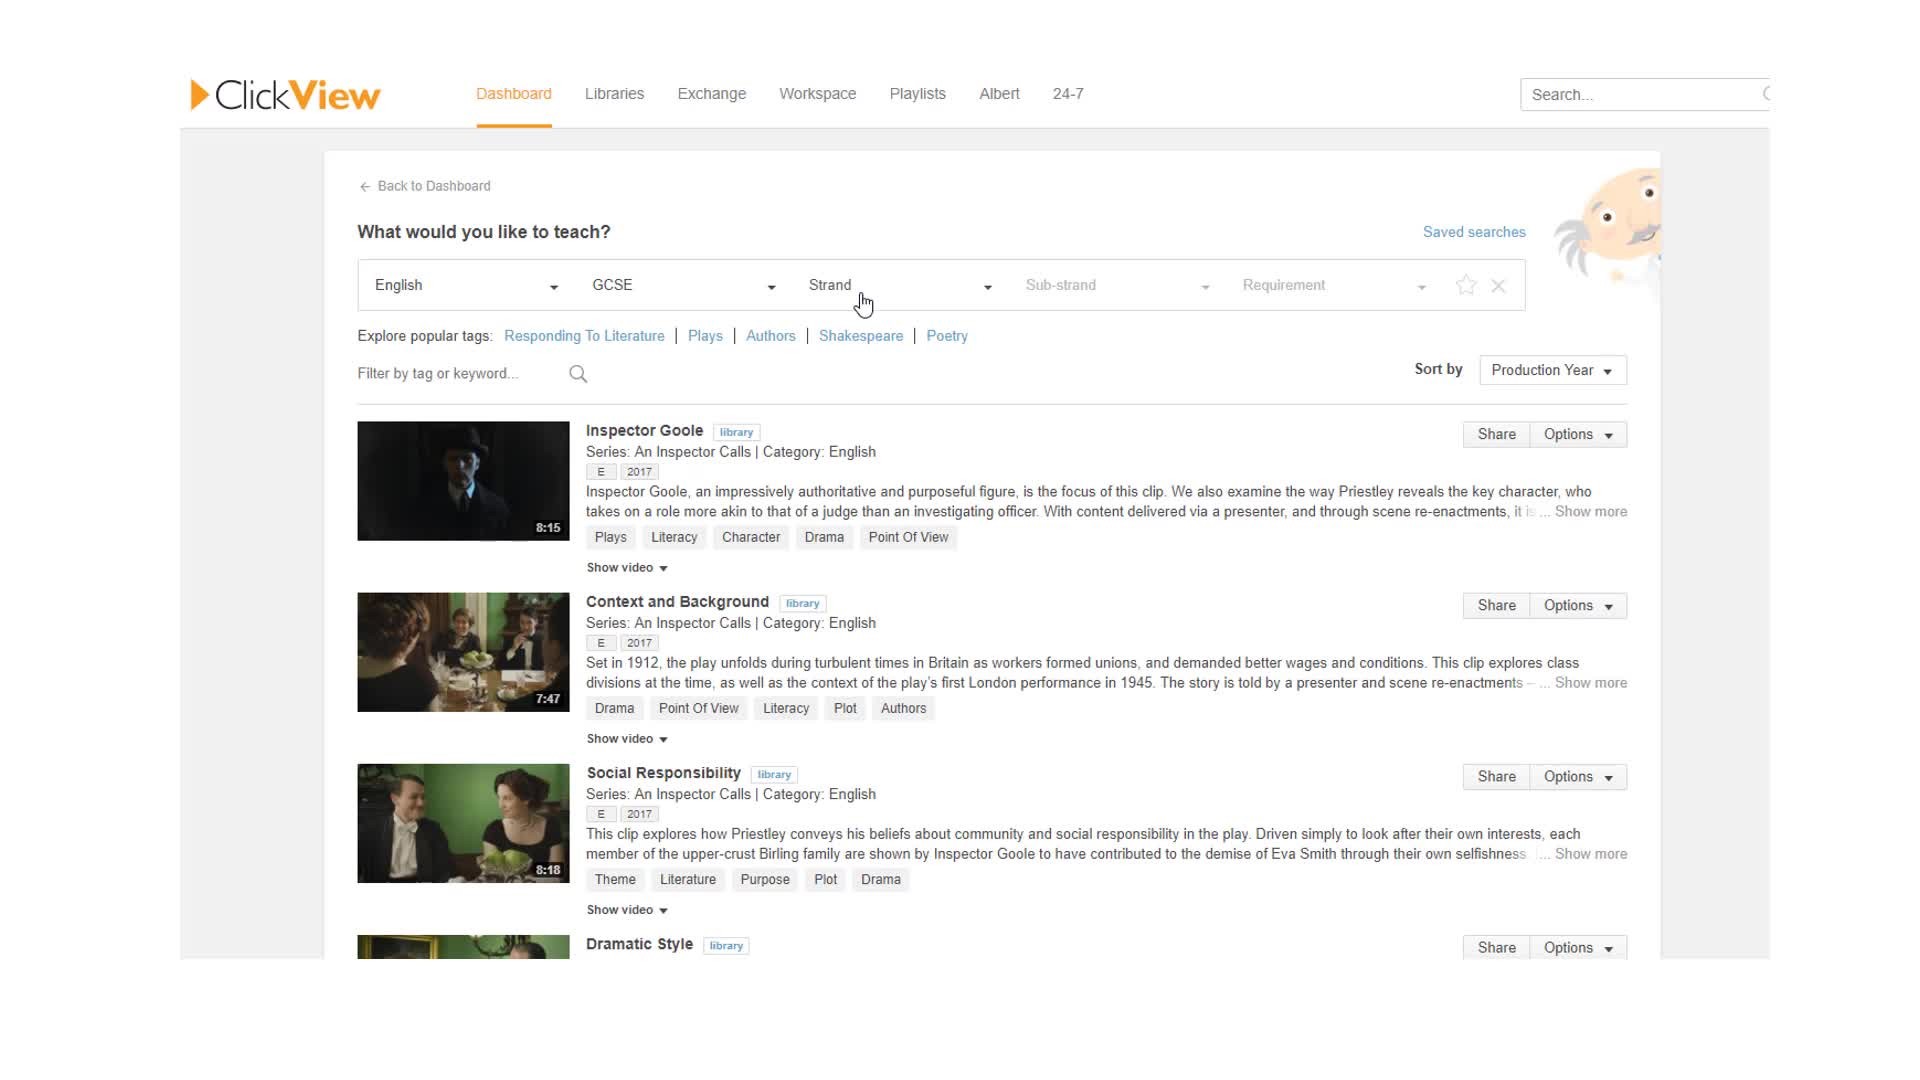Click the Poetry popular tag
Image resolution: width=1920 pixels, height=1080 pixels.
(x=947, y=336)
